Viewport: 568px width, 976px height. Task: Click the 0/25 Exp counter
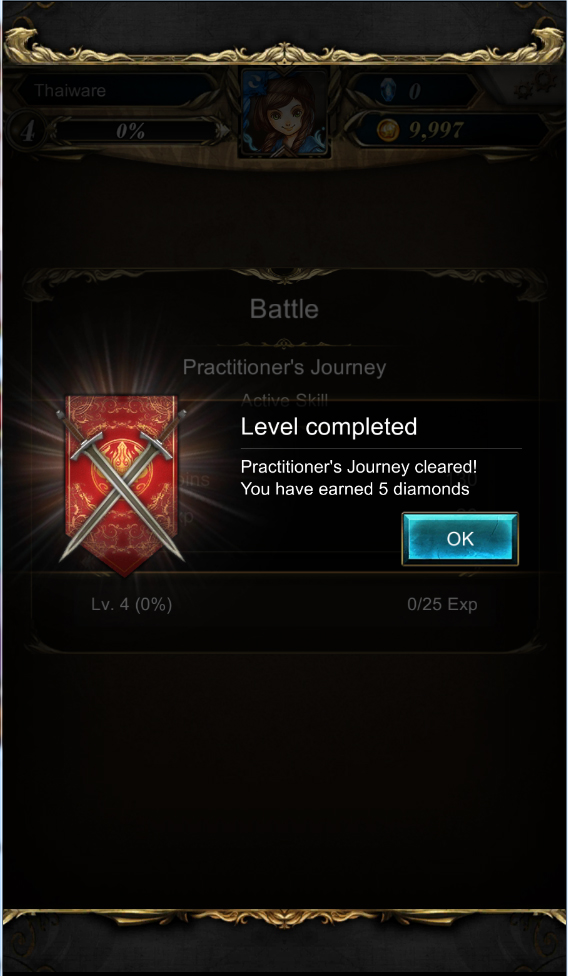click(442, 604)
